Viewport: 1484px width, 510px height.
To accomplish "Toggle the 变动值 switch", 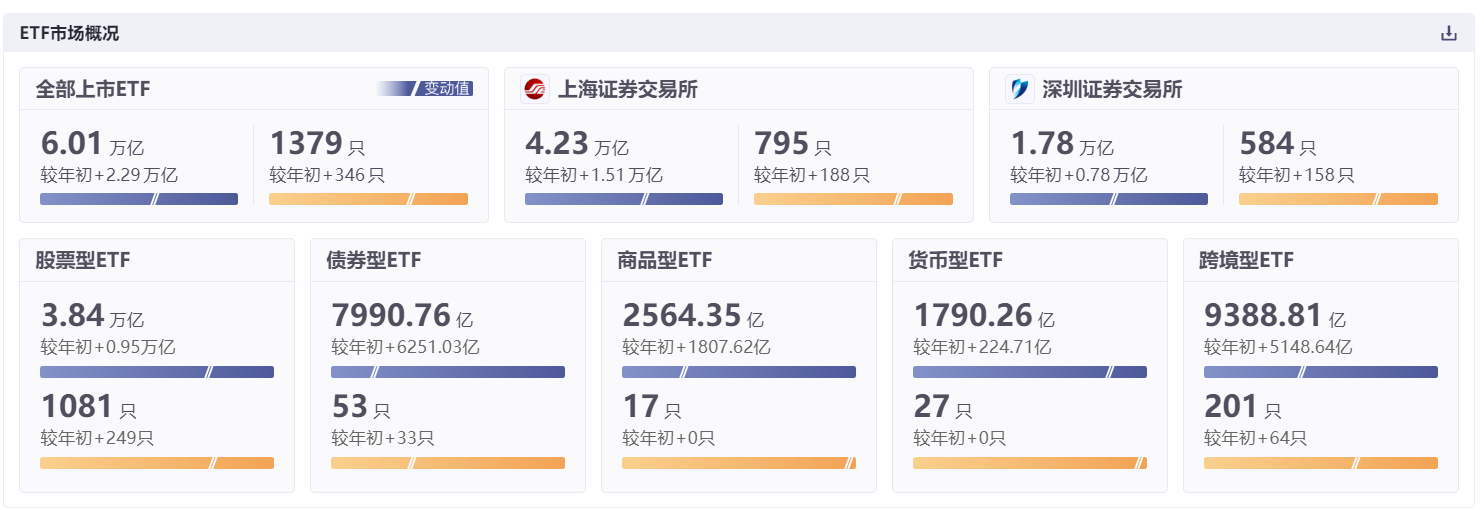I will pos(425,88).
